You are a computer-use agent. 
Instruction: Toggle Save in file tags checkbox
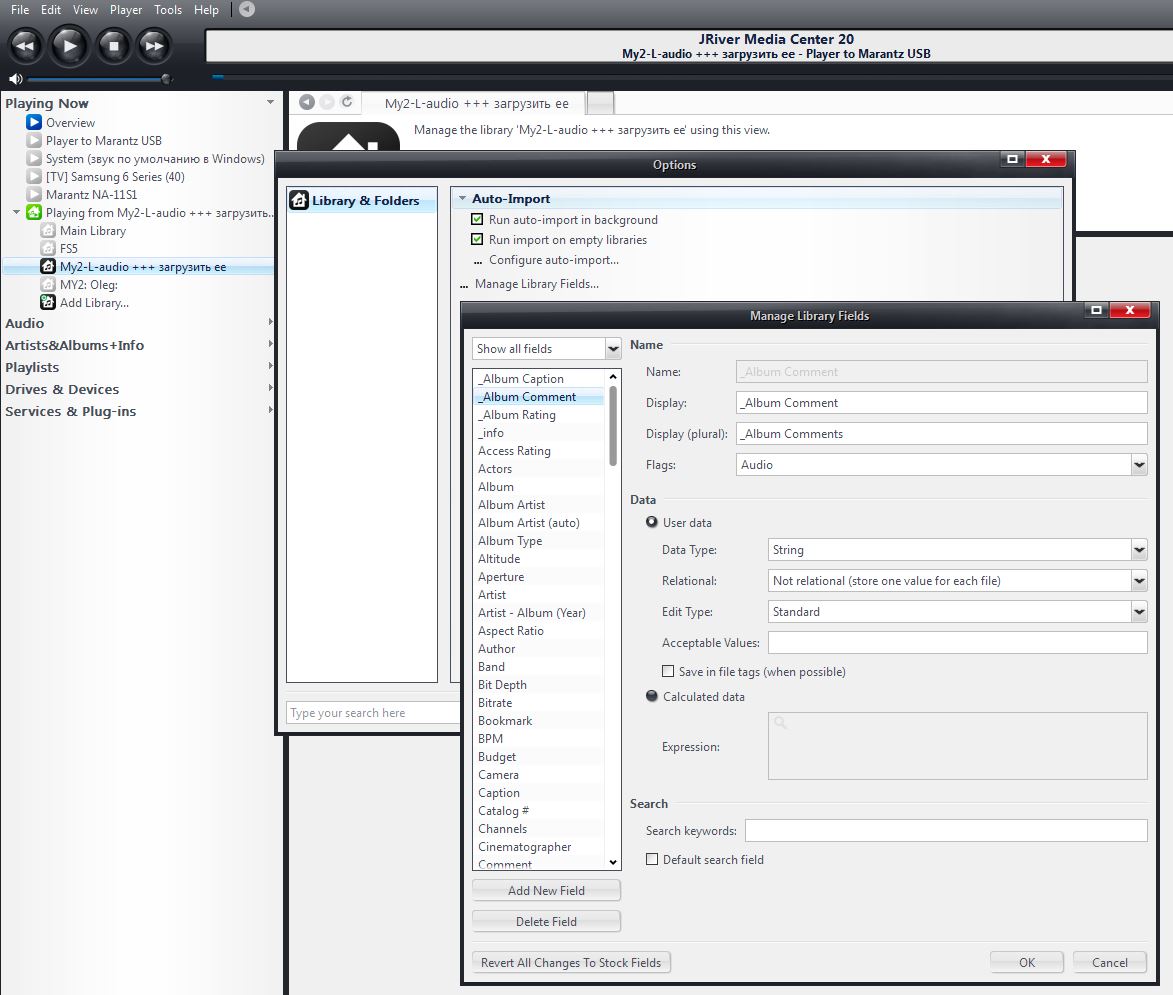pyautogui.click(x=668, y=671)
